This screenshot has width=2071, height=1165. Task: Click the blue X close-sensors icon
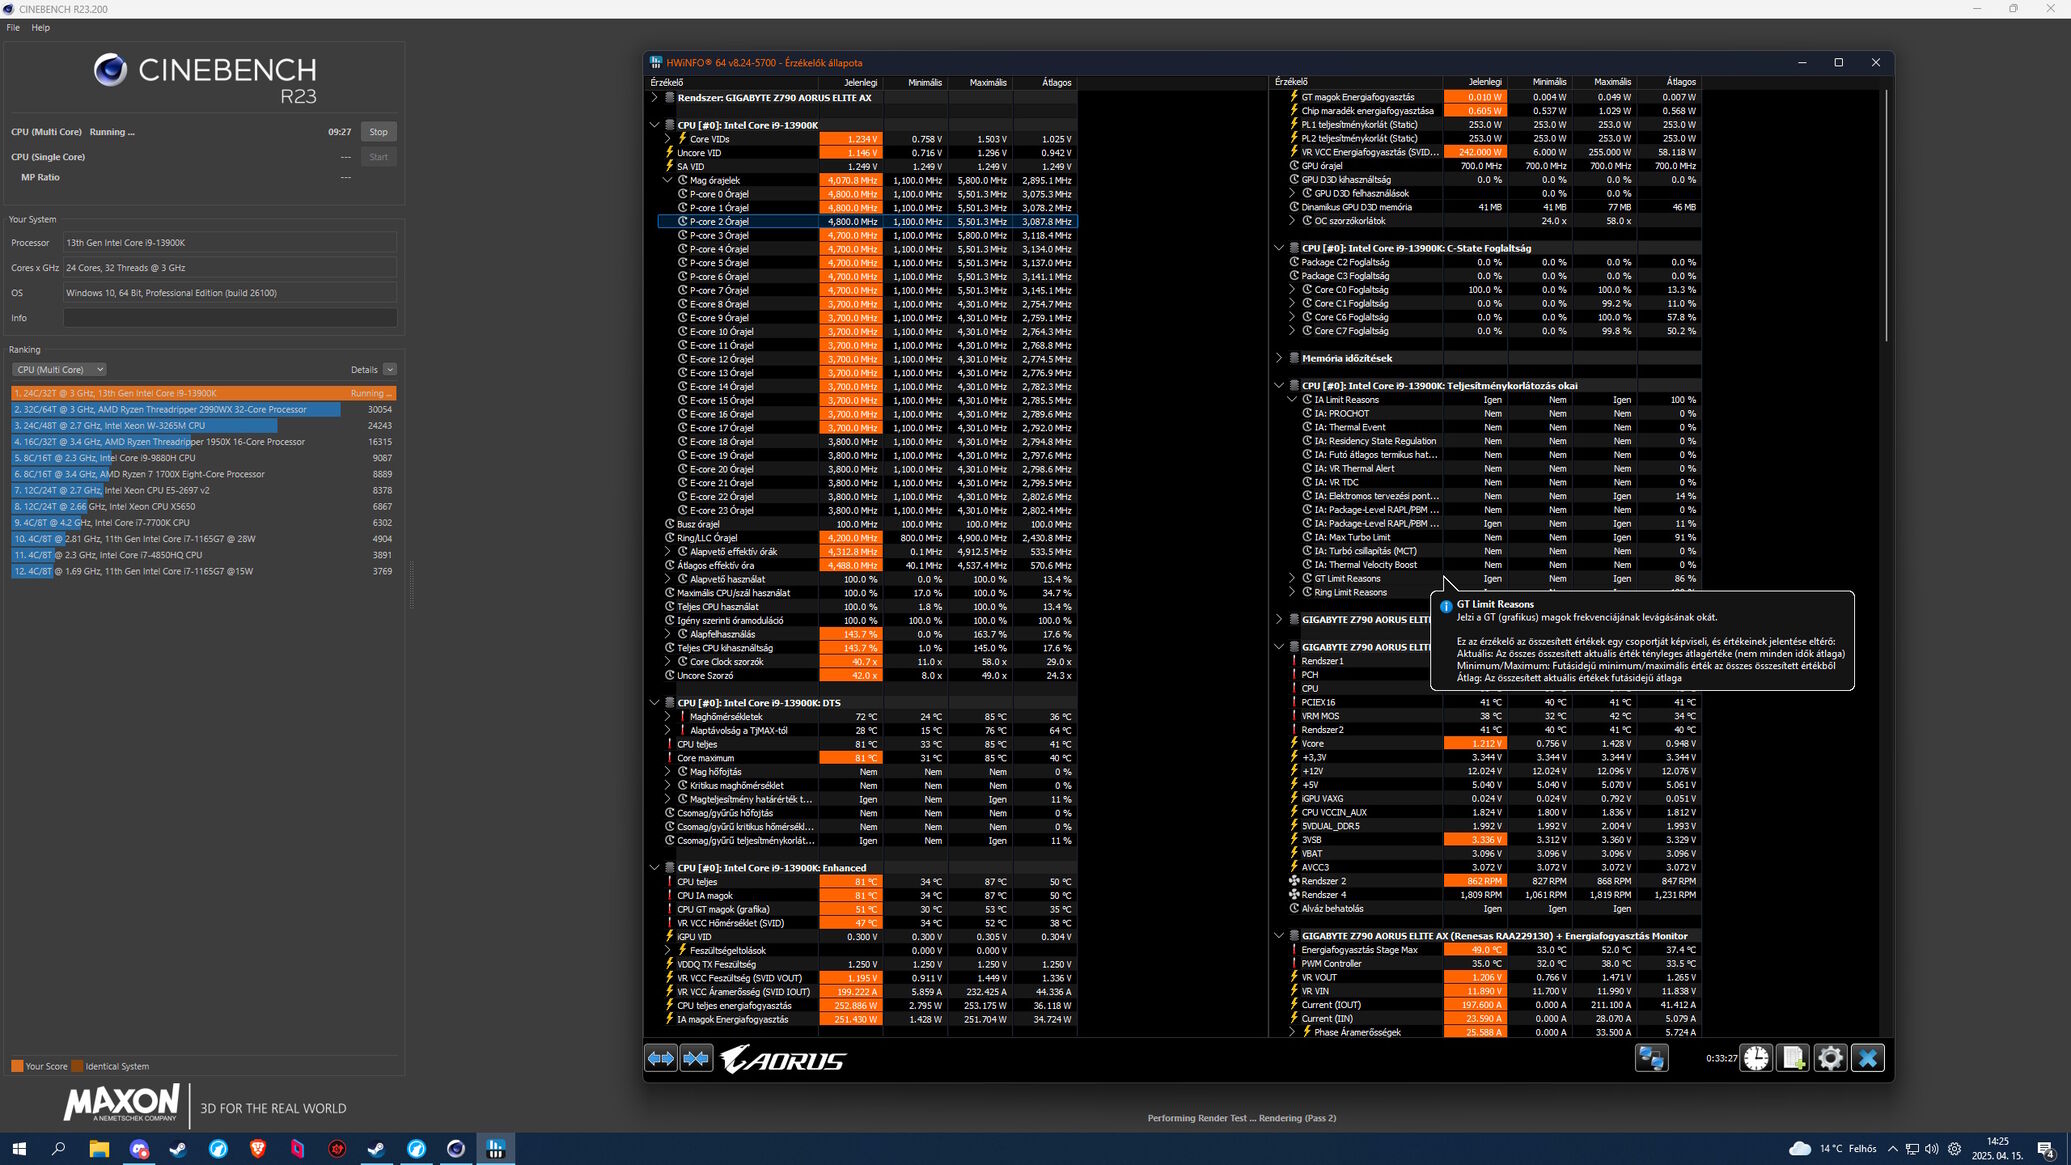1867,1058
